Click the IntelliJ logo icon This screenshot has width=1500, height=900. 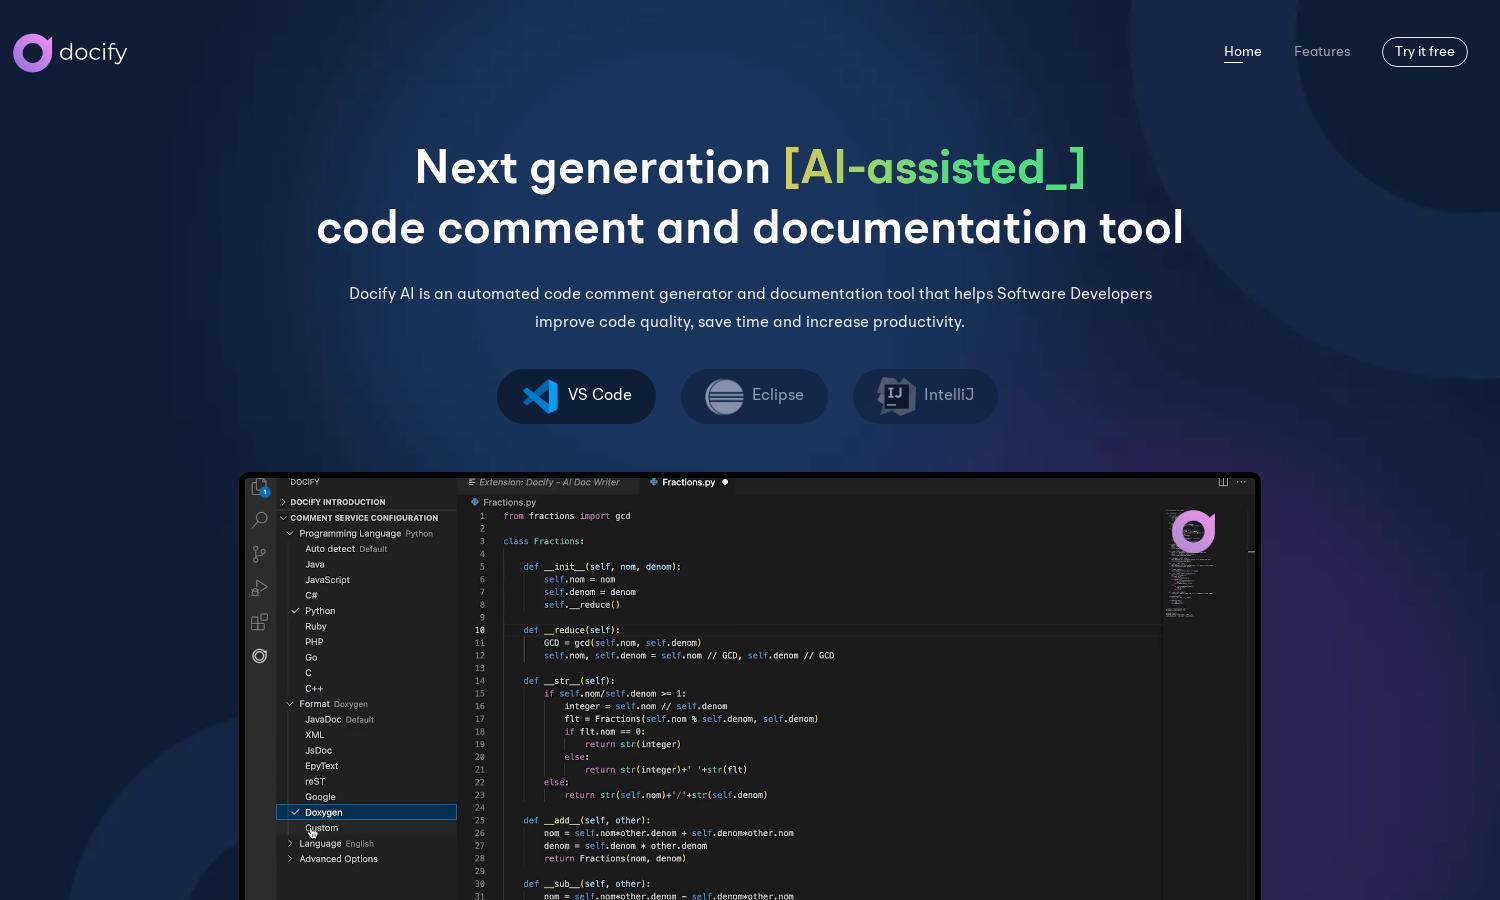click(x=896, y=396)
